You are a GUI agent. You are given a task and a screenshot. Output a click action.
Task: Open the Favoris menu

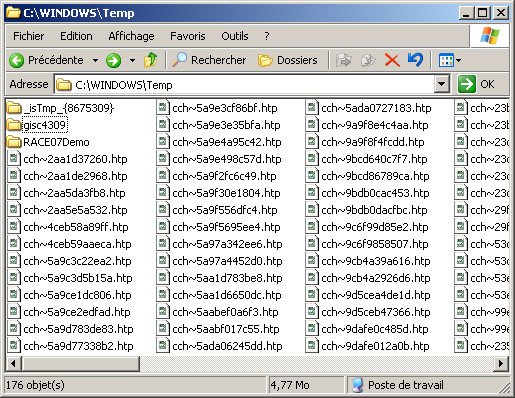[188, 36]
